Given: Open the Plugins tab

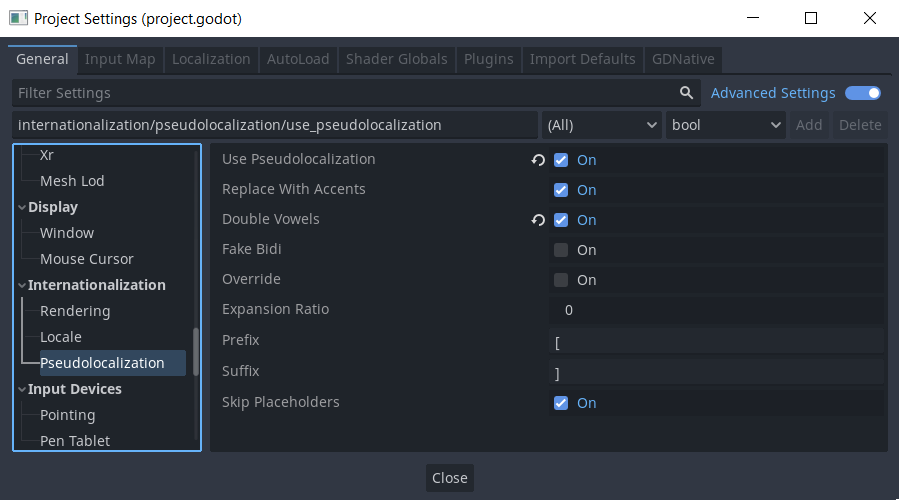Looking at the screenshot, I should [488, 59].
